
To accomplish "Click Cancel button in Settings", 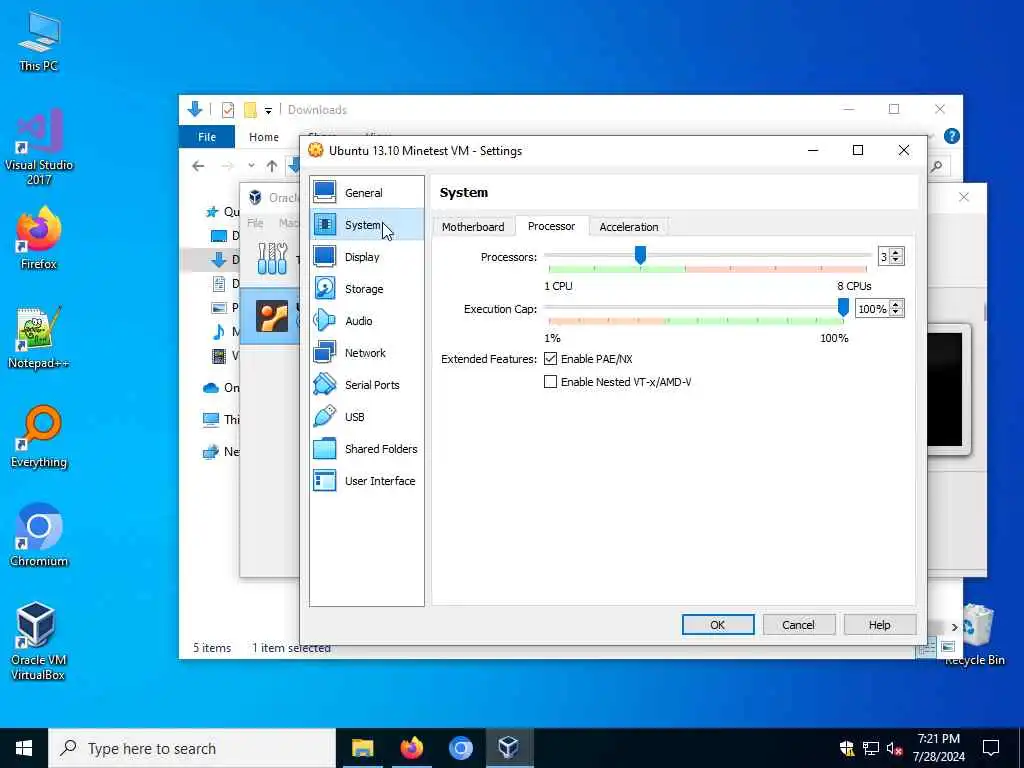I will pos(798,624).
